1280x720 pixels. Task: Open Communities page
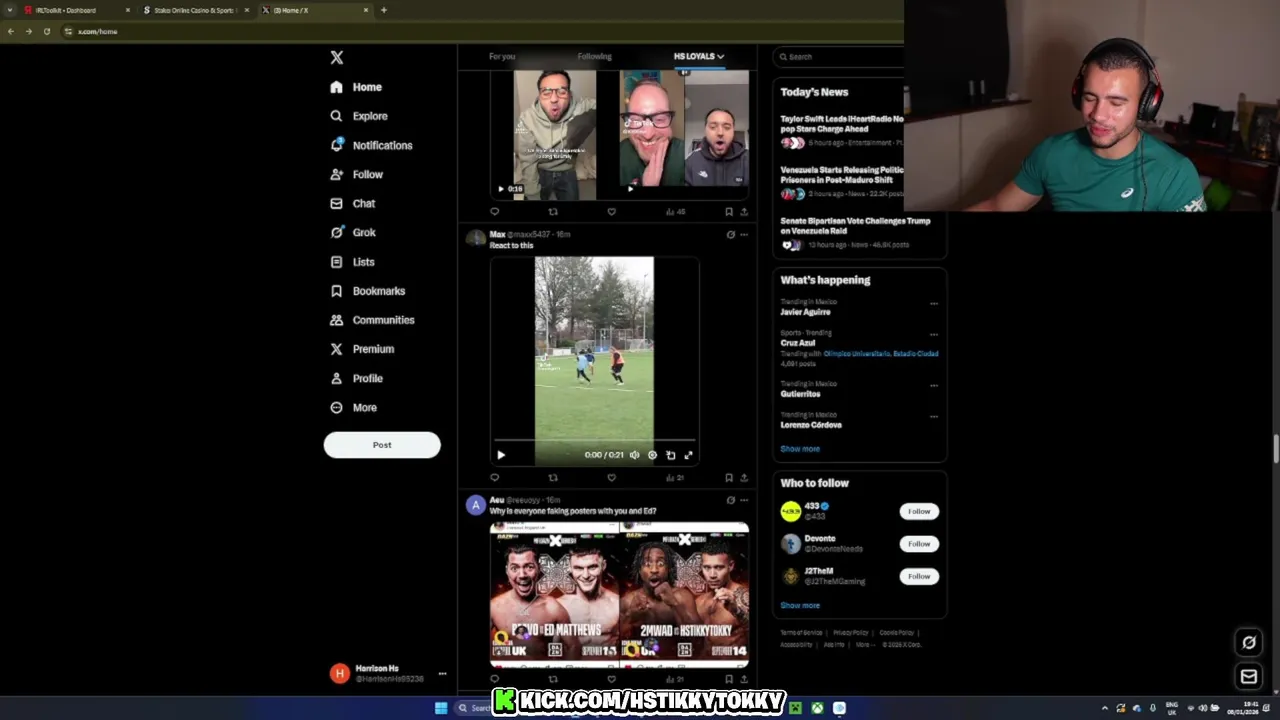(x=372, y=320)
